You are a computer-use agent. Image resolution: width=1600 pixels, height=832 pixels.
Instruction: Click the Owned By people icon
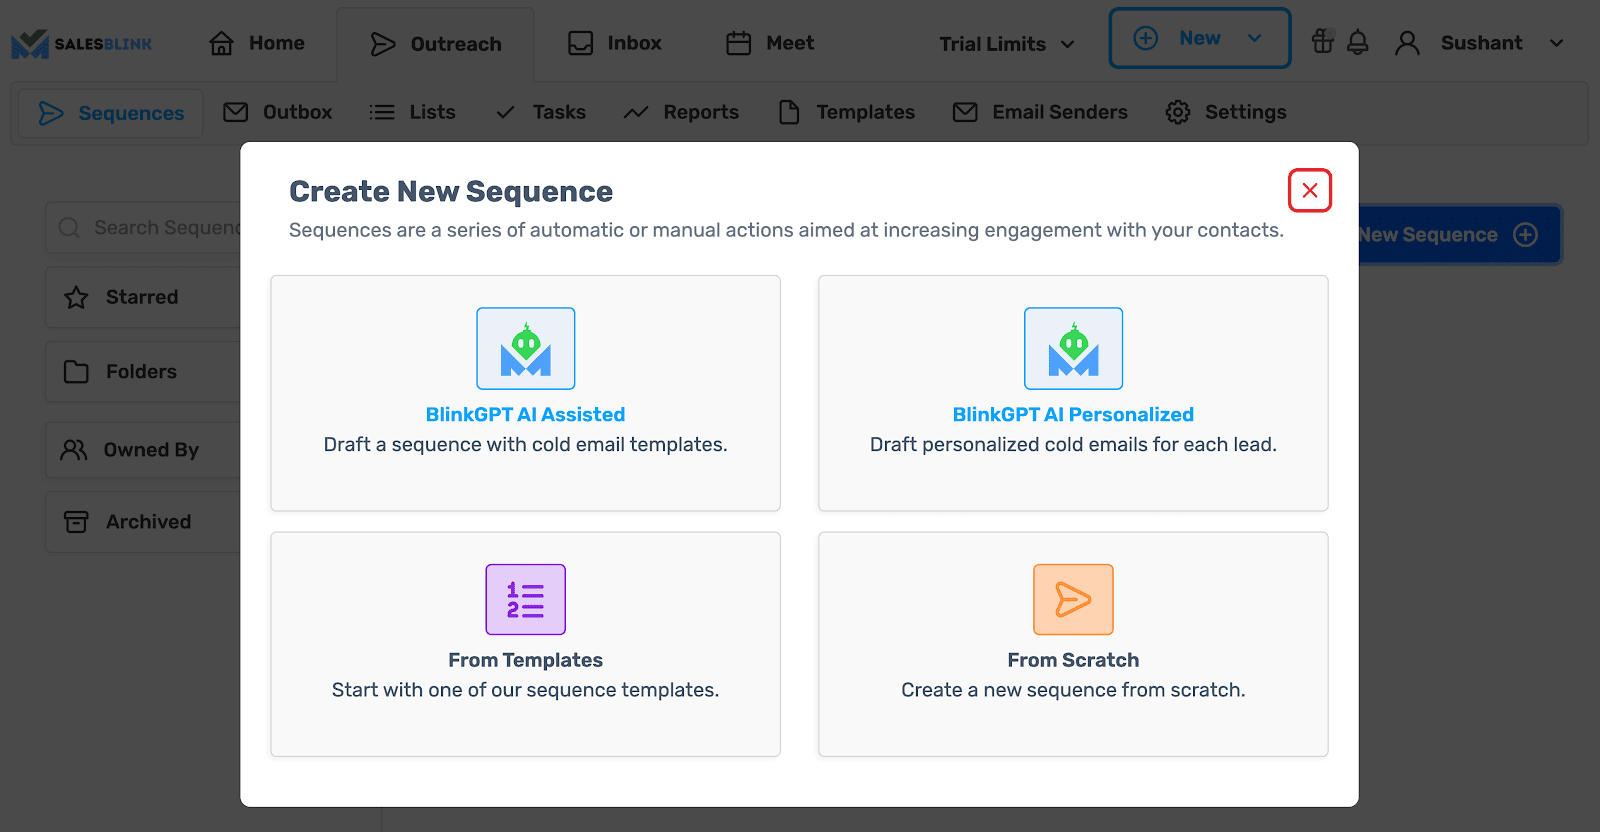pyautogui.click(x=74, y=450)
